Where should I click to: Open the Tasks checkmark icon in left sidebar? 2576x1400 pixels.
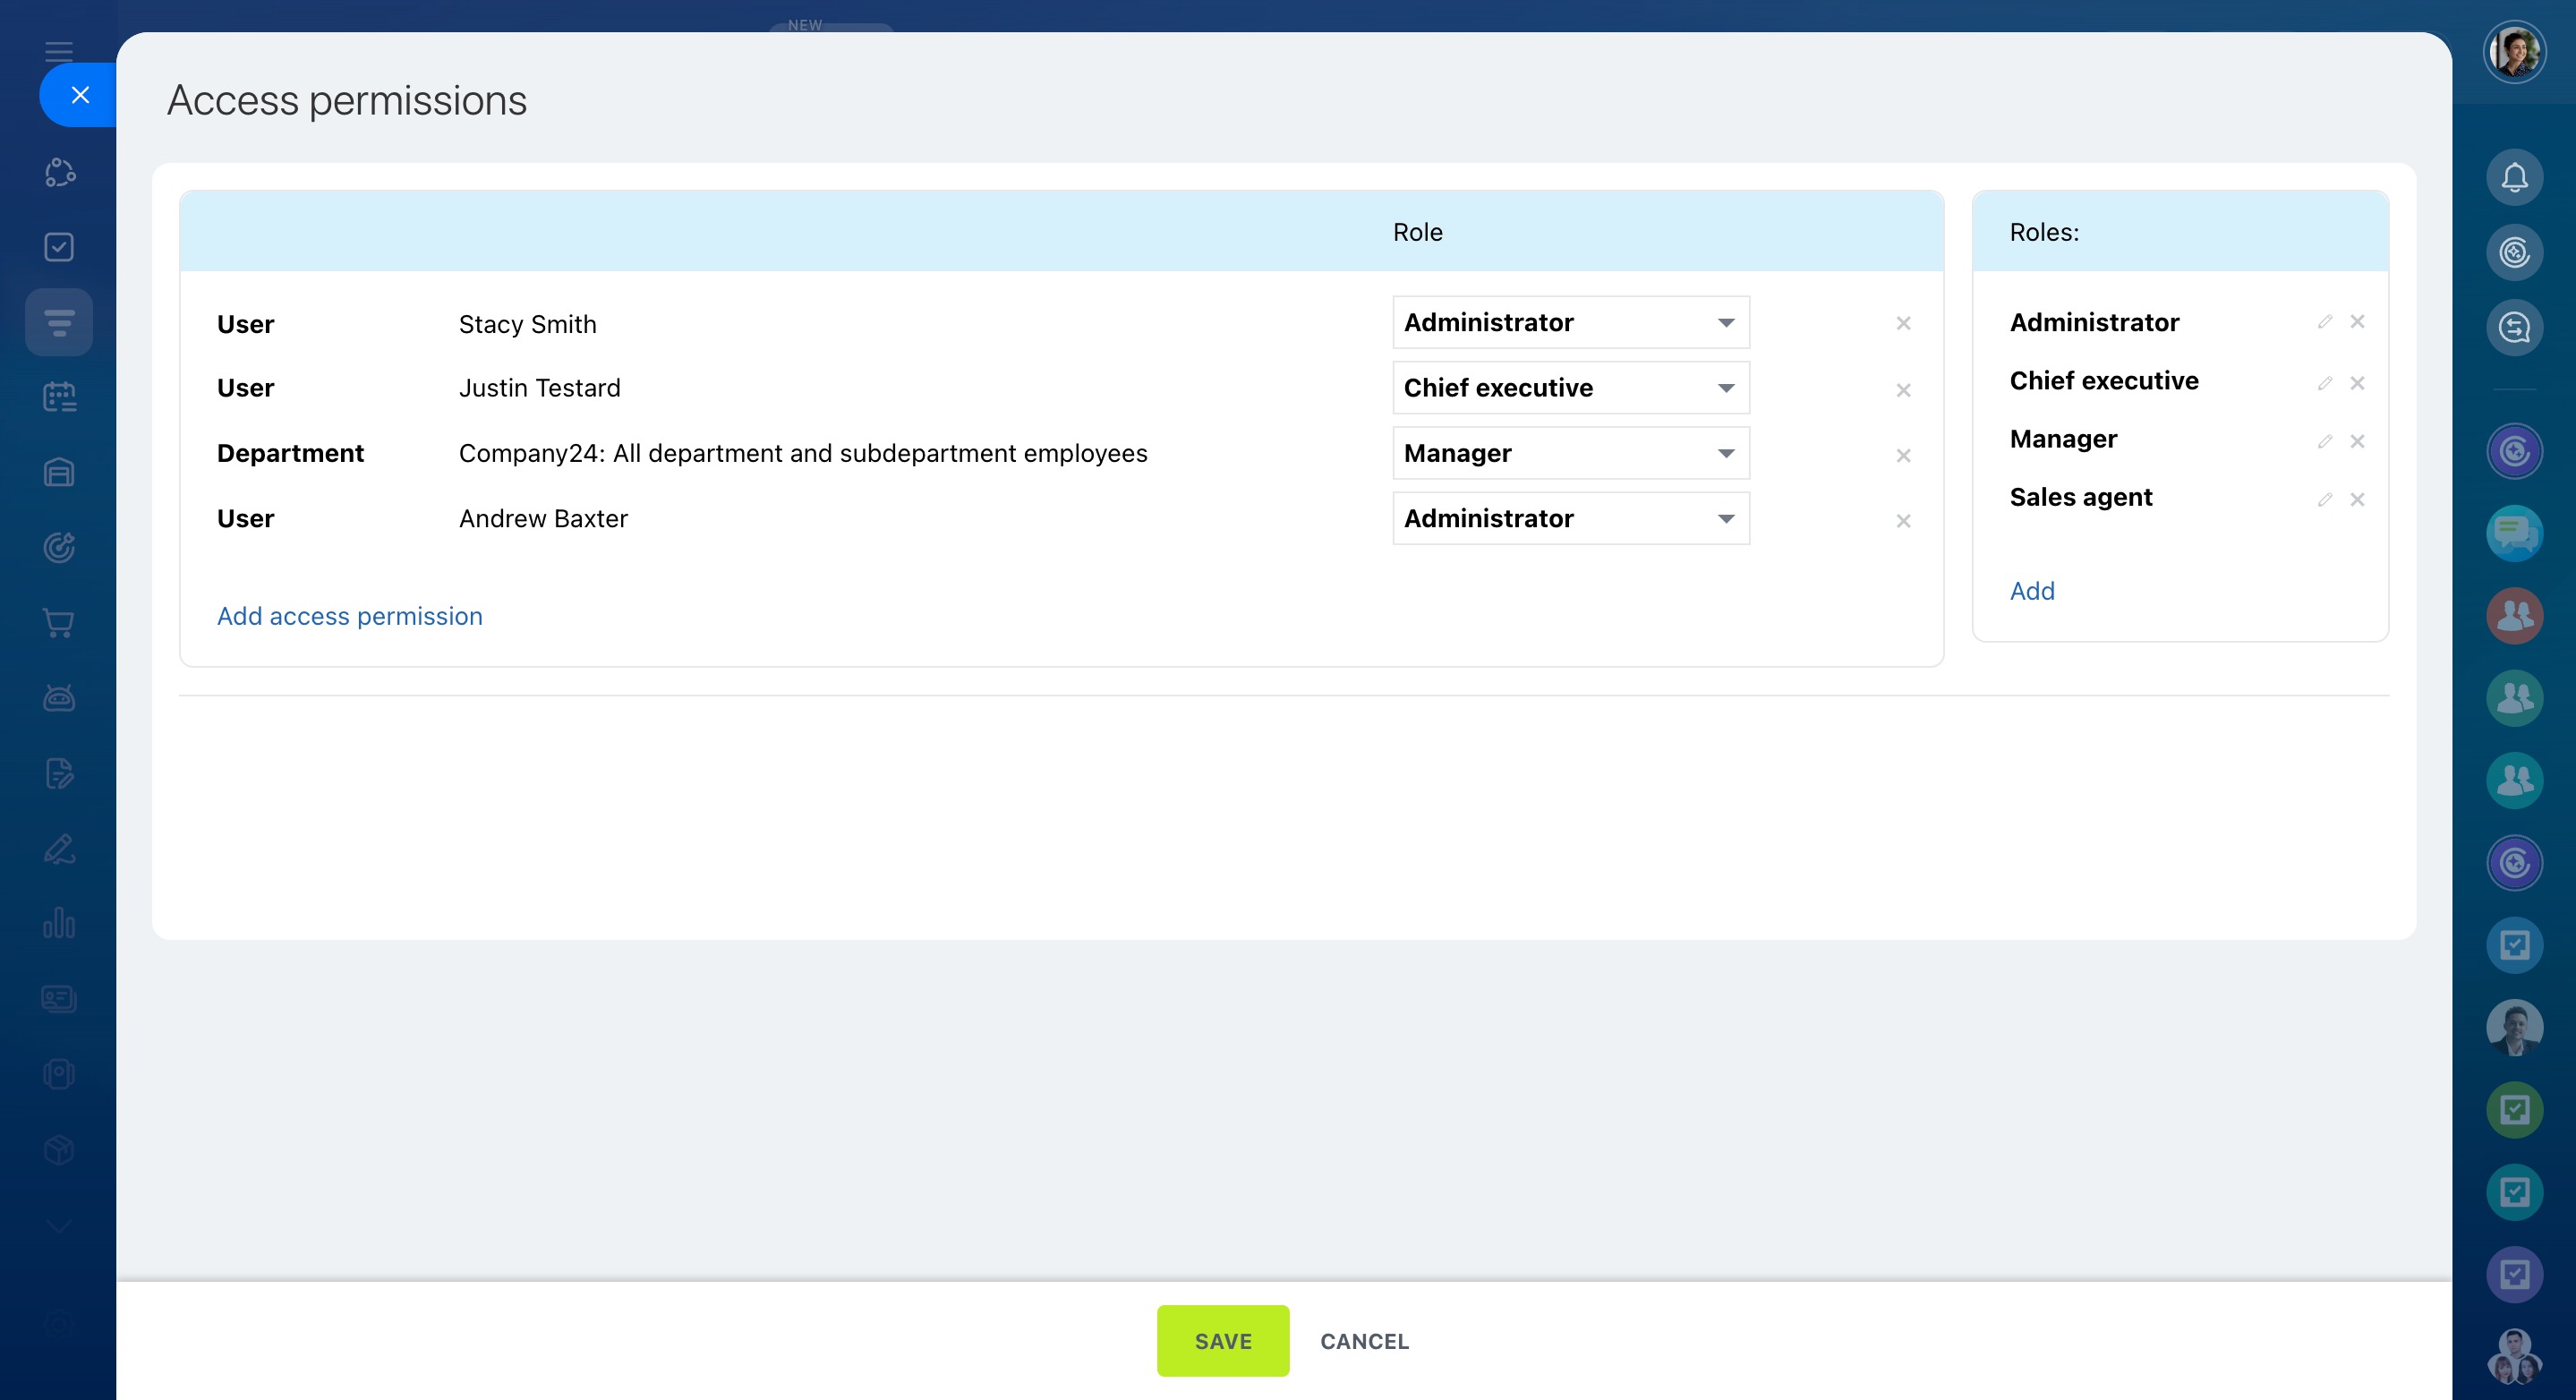(x=59, y=247)
